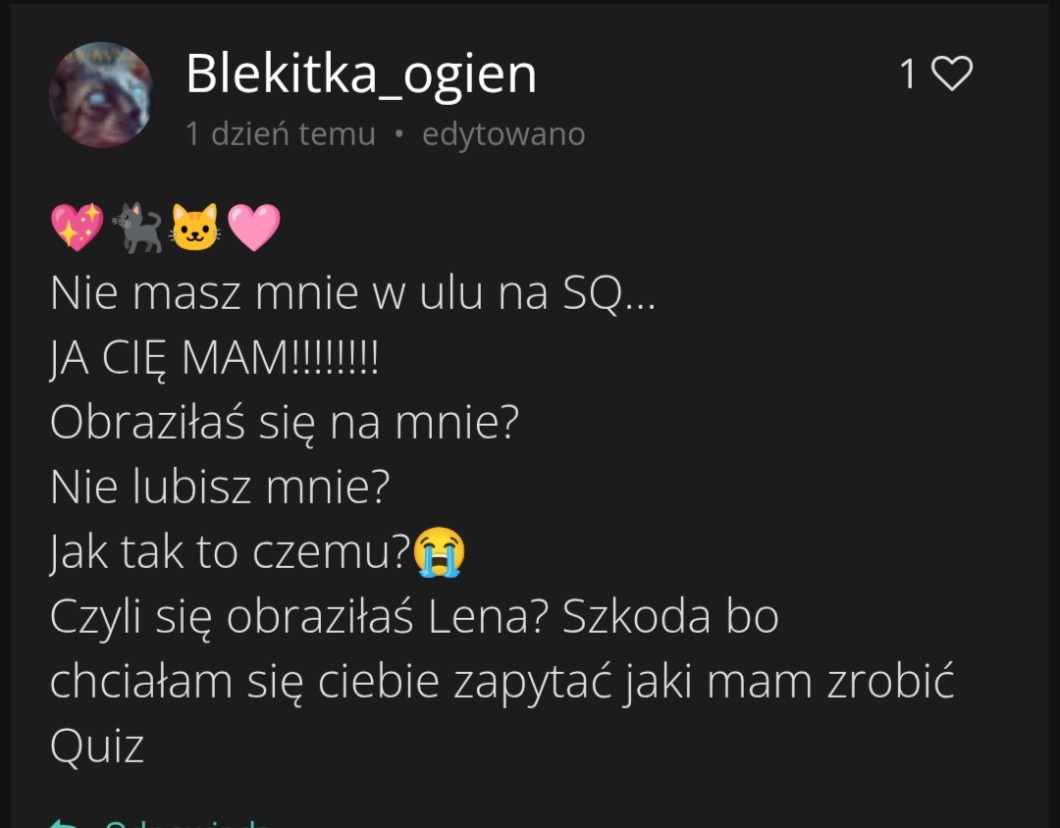This screenshot has height=828, width=1060.
Task: Click the text 'Jak tak to czemu?'
Action: coord(231,553)
